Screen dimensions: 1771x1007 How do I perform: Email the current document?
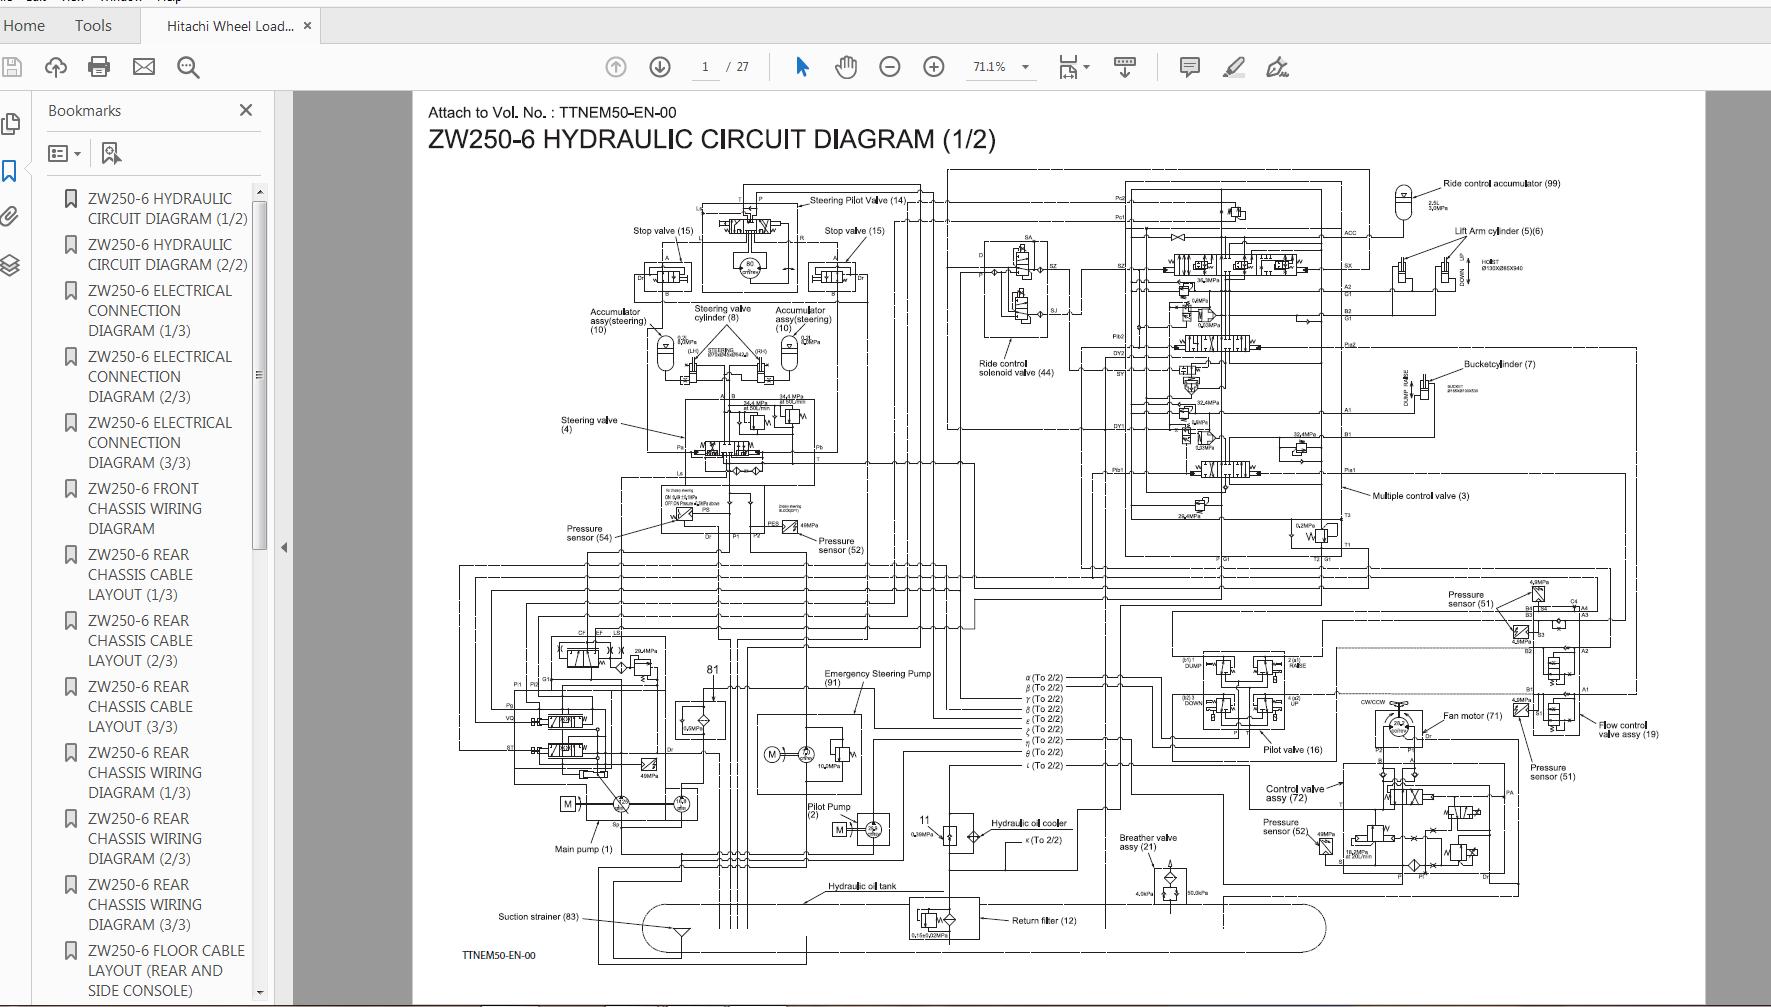(144, 66)
